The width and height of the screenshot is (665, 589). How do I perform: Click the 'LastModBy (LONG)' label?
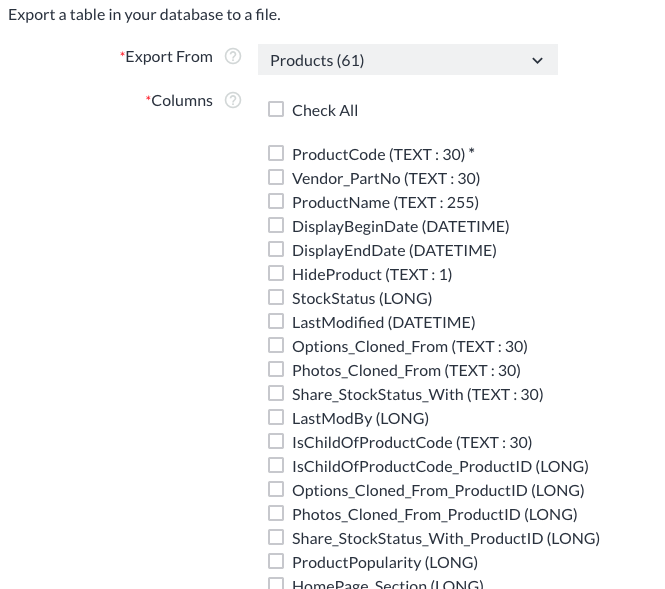click(360, 419)
